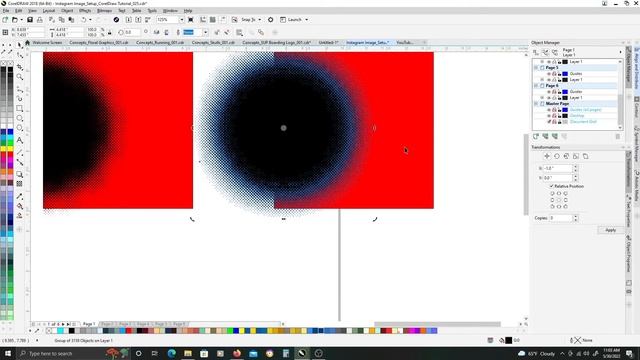Toggle visibility eye of Page 6 Layer 1

[x=549, y=98]
